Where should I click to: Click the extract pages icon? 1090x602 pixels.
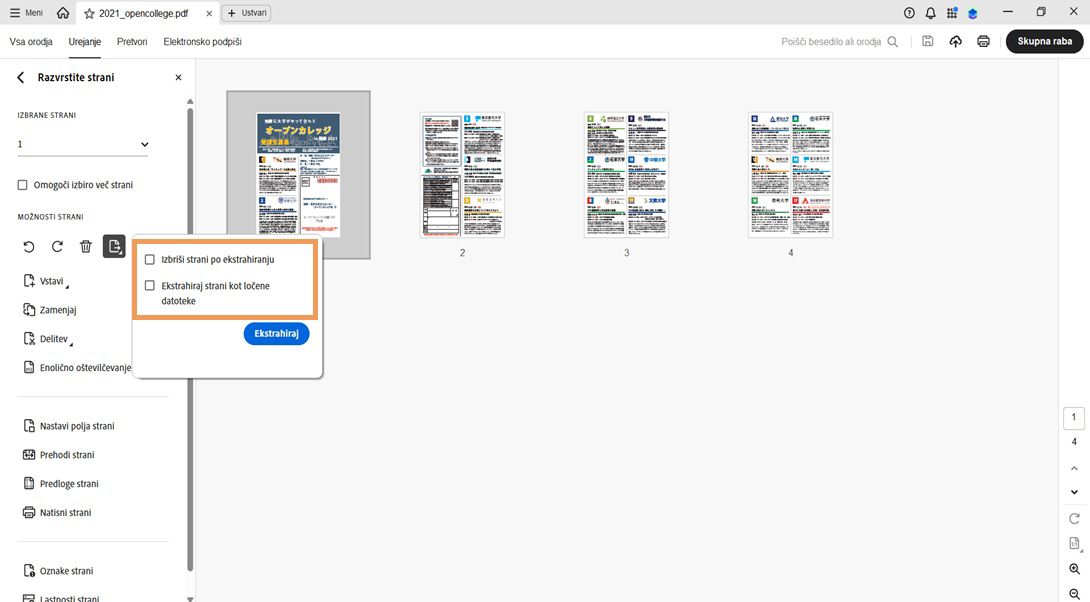[x=114, y=246]
